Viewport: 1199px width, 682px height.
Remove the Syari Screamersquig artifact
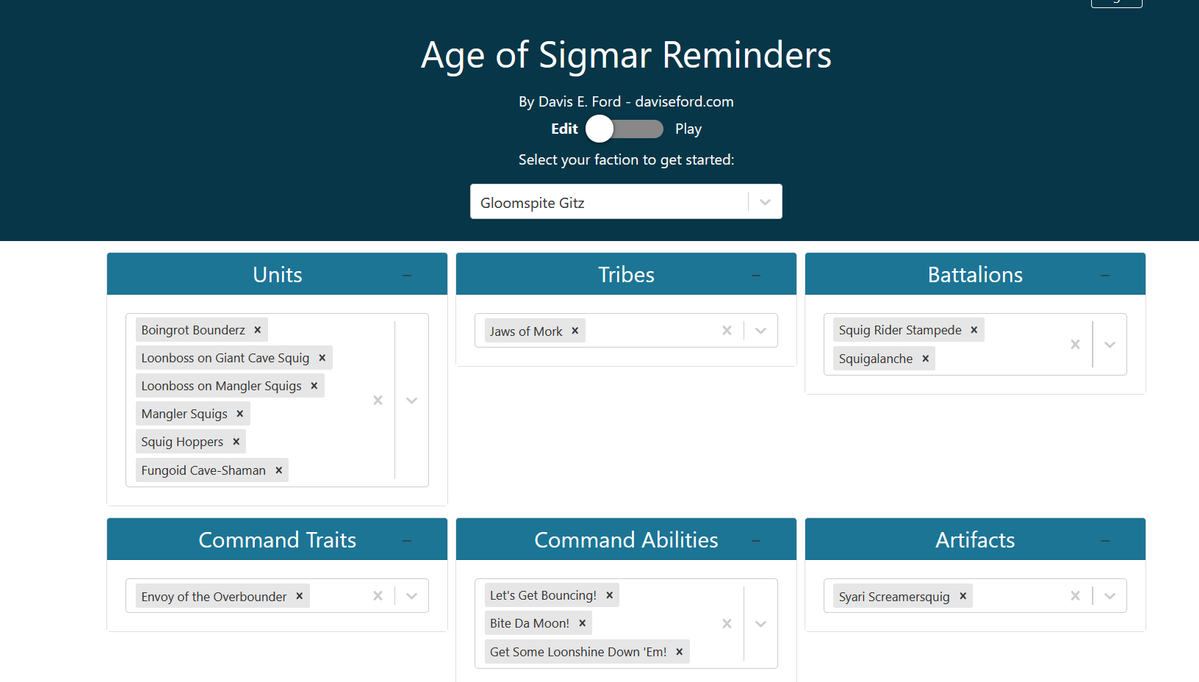pyautogui.click(x=962, y=595)
